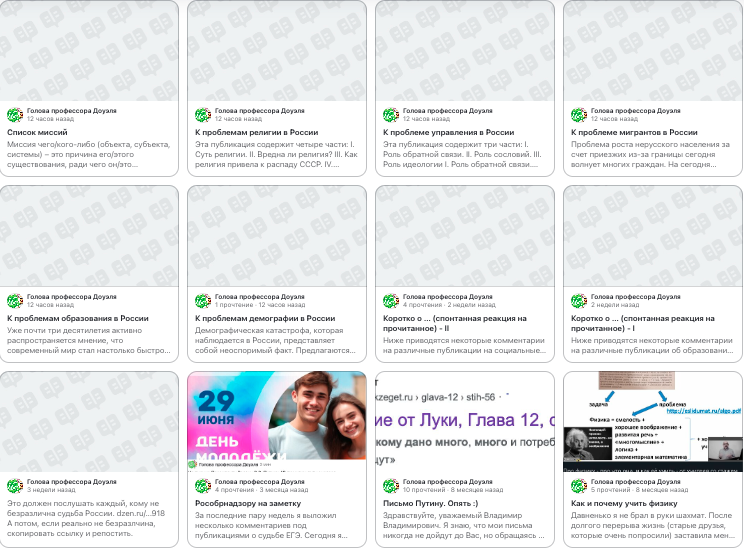Viewport: 744px width, 550px height.
Task: Click channel avatar on 'Список миссий' card
Action: 15,114
